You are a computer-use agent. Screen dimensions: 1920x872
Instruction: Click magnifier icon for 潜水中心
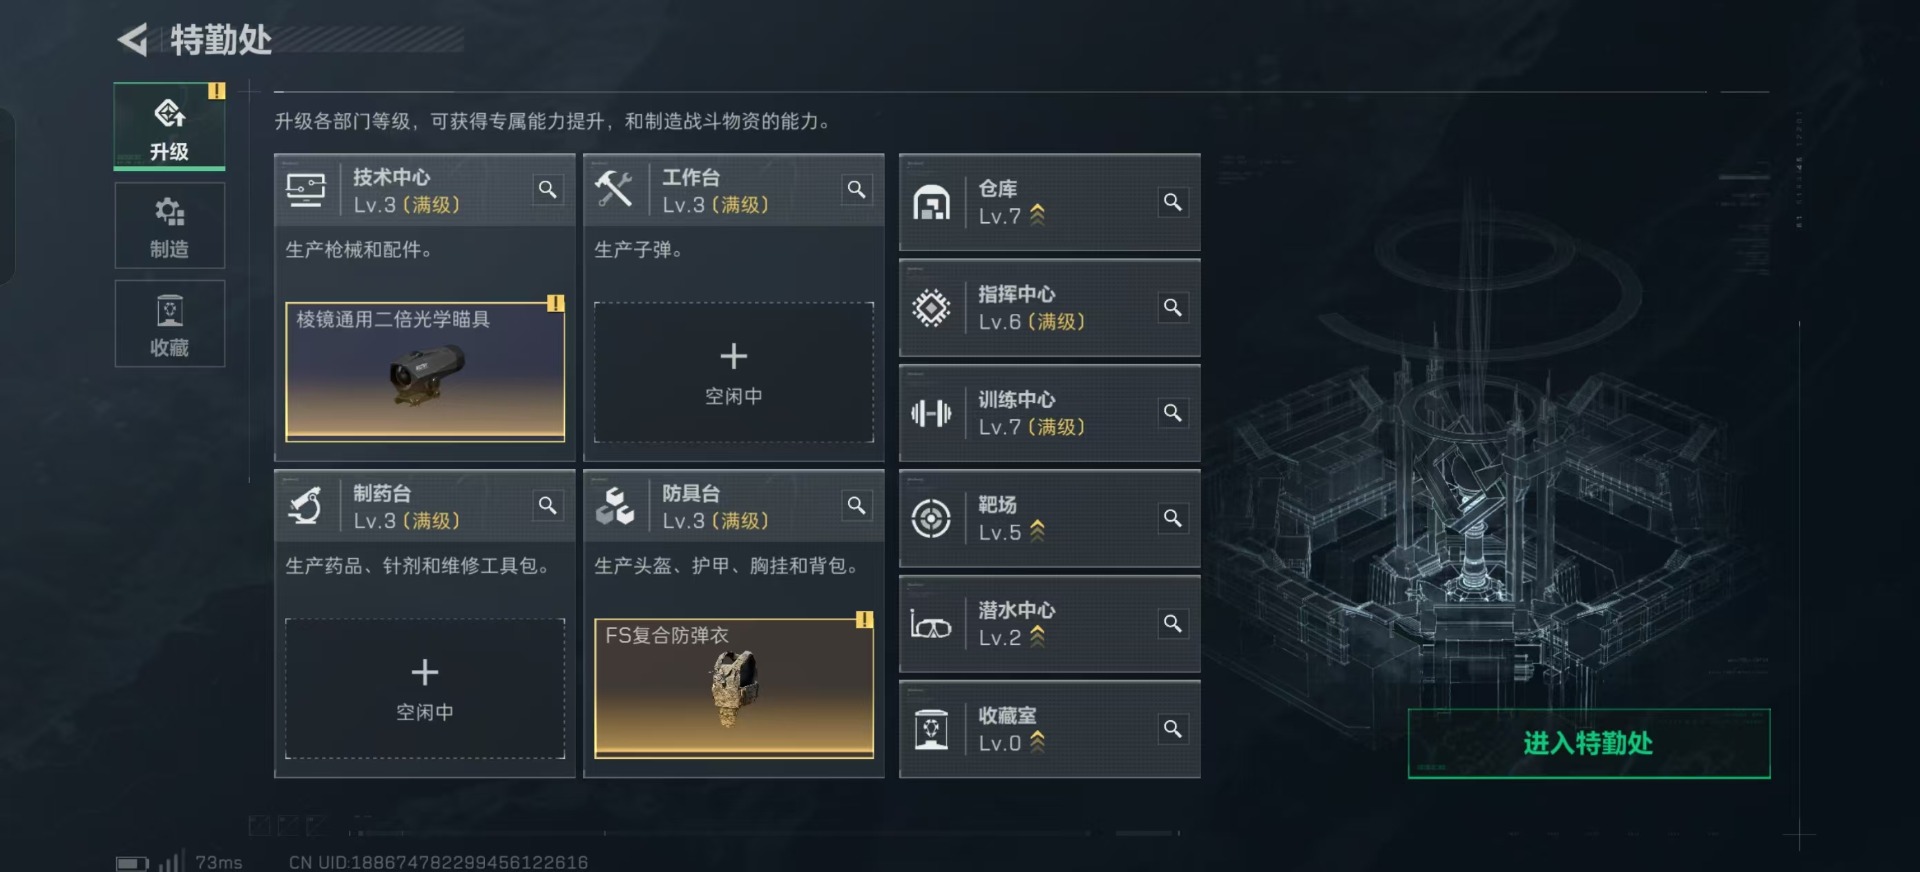(x=1173, y=623)
